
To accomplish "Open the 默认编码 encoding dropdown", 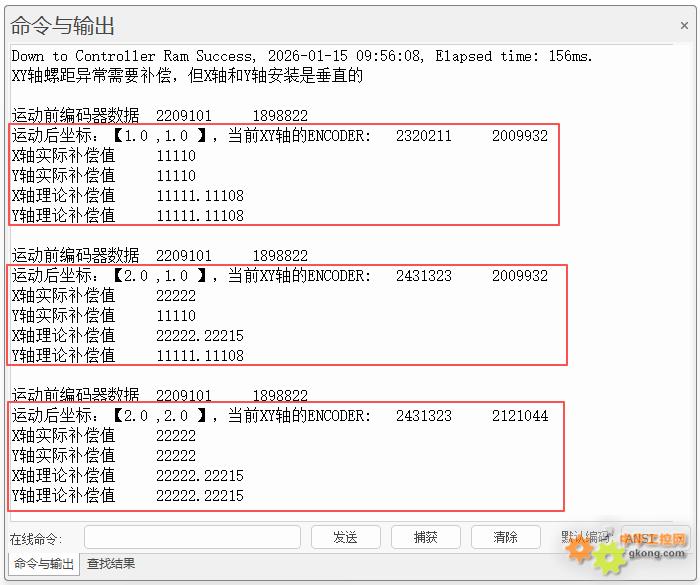I will (x=655, y=538).
